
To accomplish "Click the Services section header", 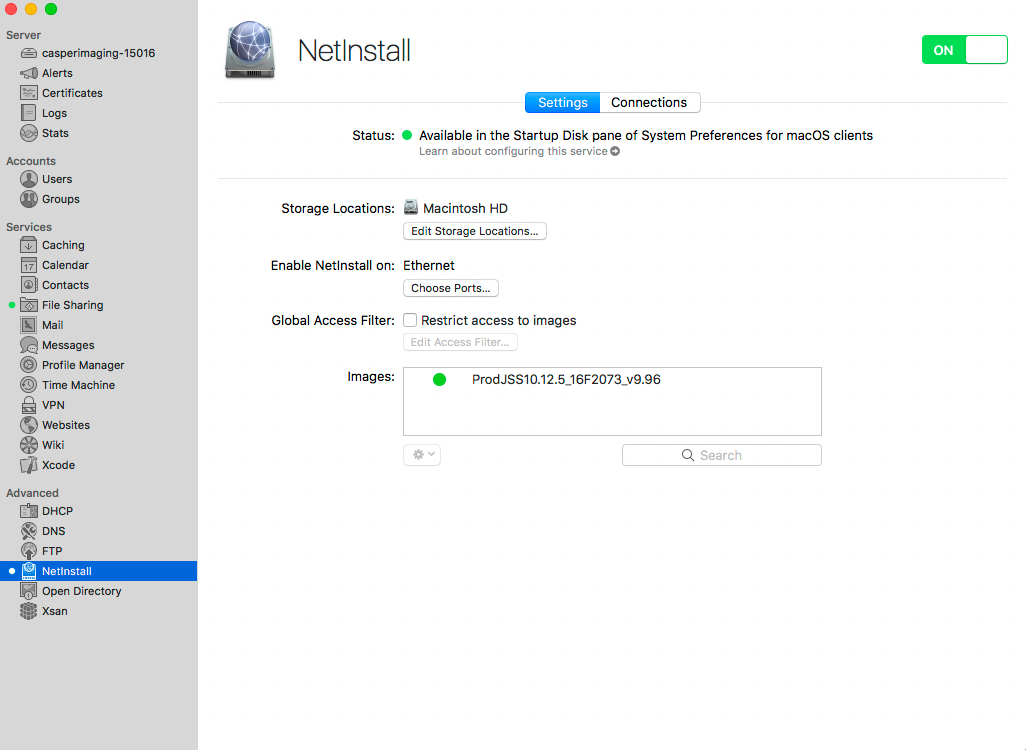I will point(29,227).
